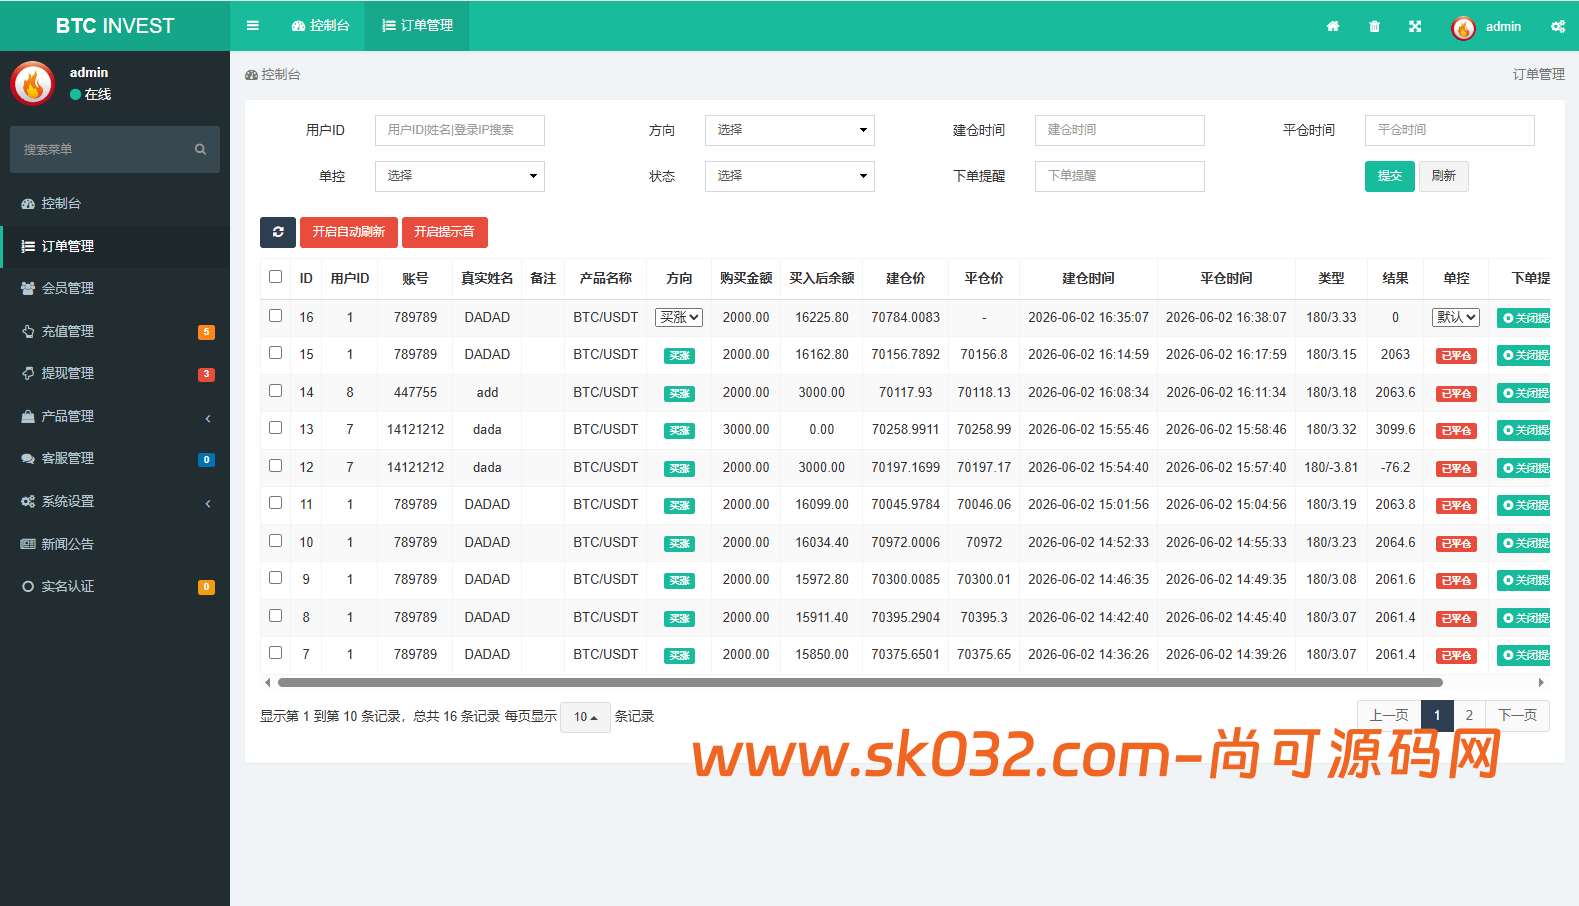Click 关闭提 button in row ID 16
This screenshot has height=906, width=1579.
(x=1524, y=318)
